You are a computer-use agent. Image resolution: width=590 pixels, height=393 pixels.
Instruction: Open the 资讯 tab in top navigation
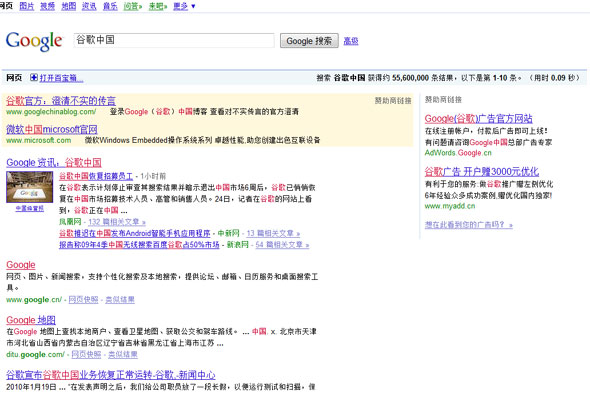coord(89,6)
